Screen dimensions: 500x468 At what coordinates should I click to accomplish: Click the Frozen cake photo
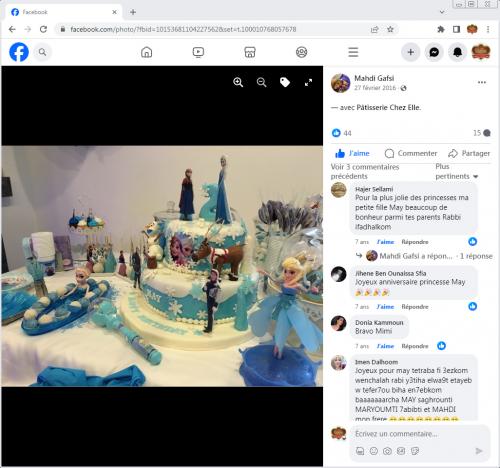[x=162, y=266]
